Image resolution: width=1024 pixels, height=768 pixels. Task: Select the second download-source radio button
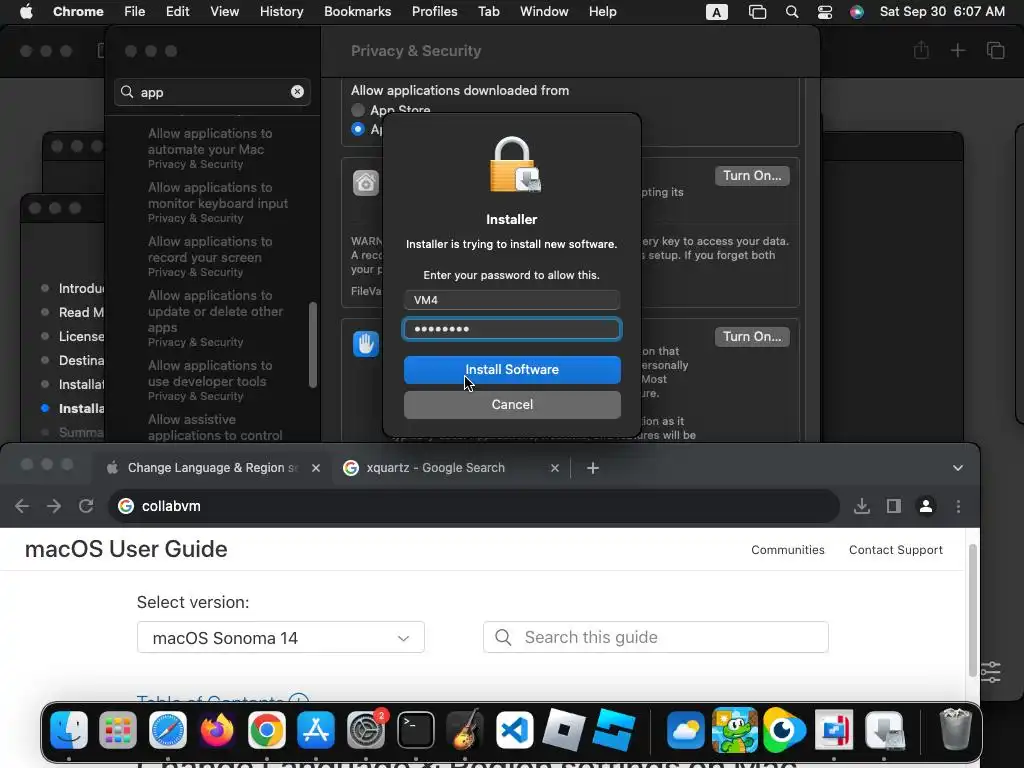[x=358, y=129]
